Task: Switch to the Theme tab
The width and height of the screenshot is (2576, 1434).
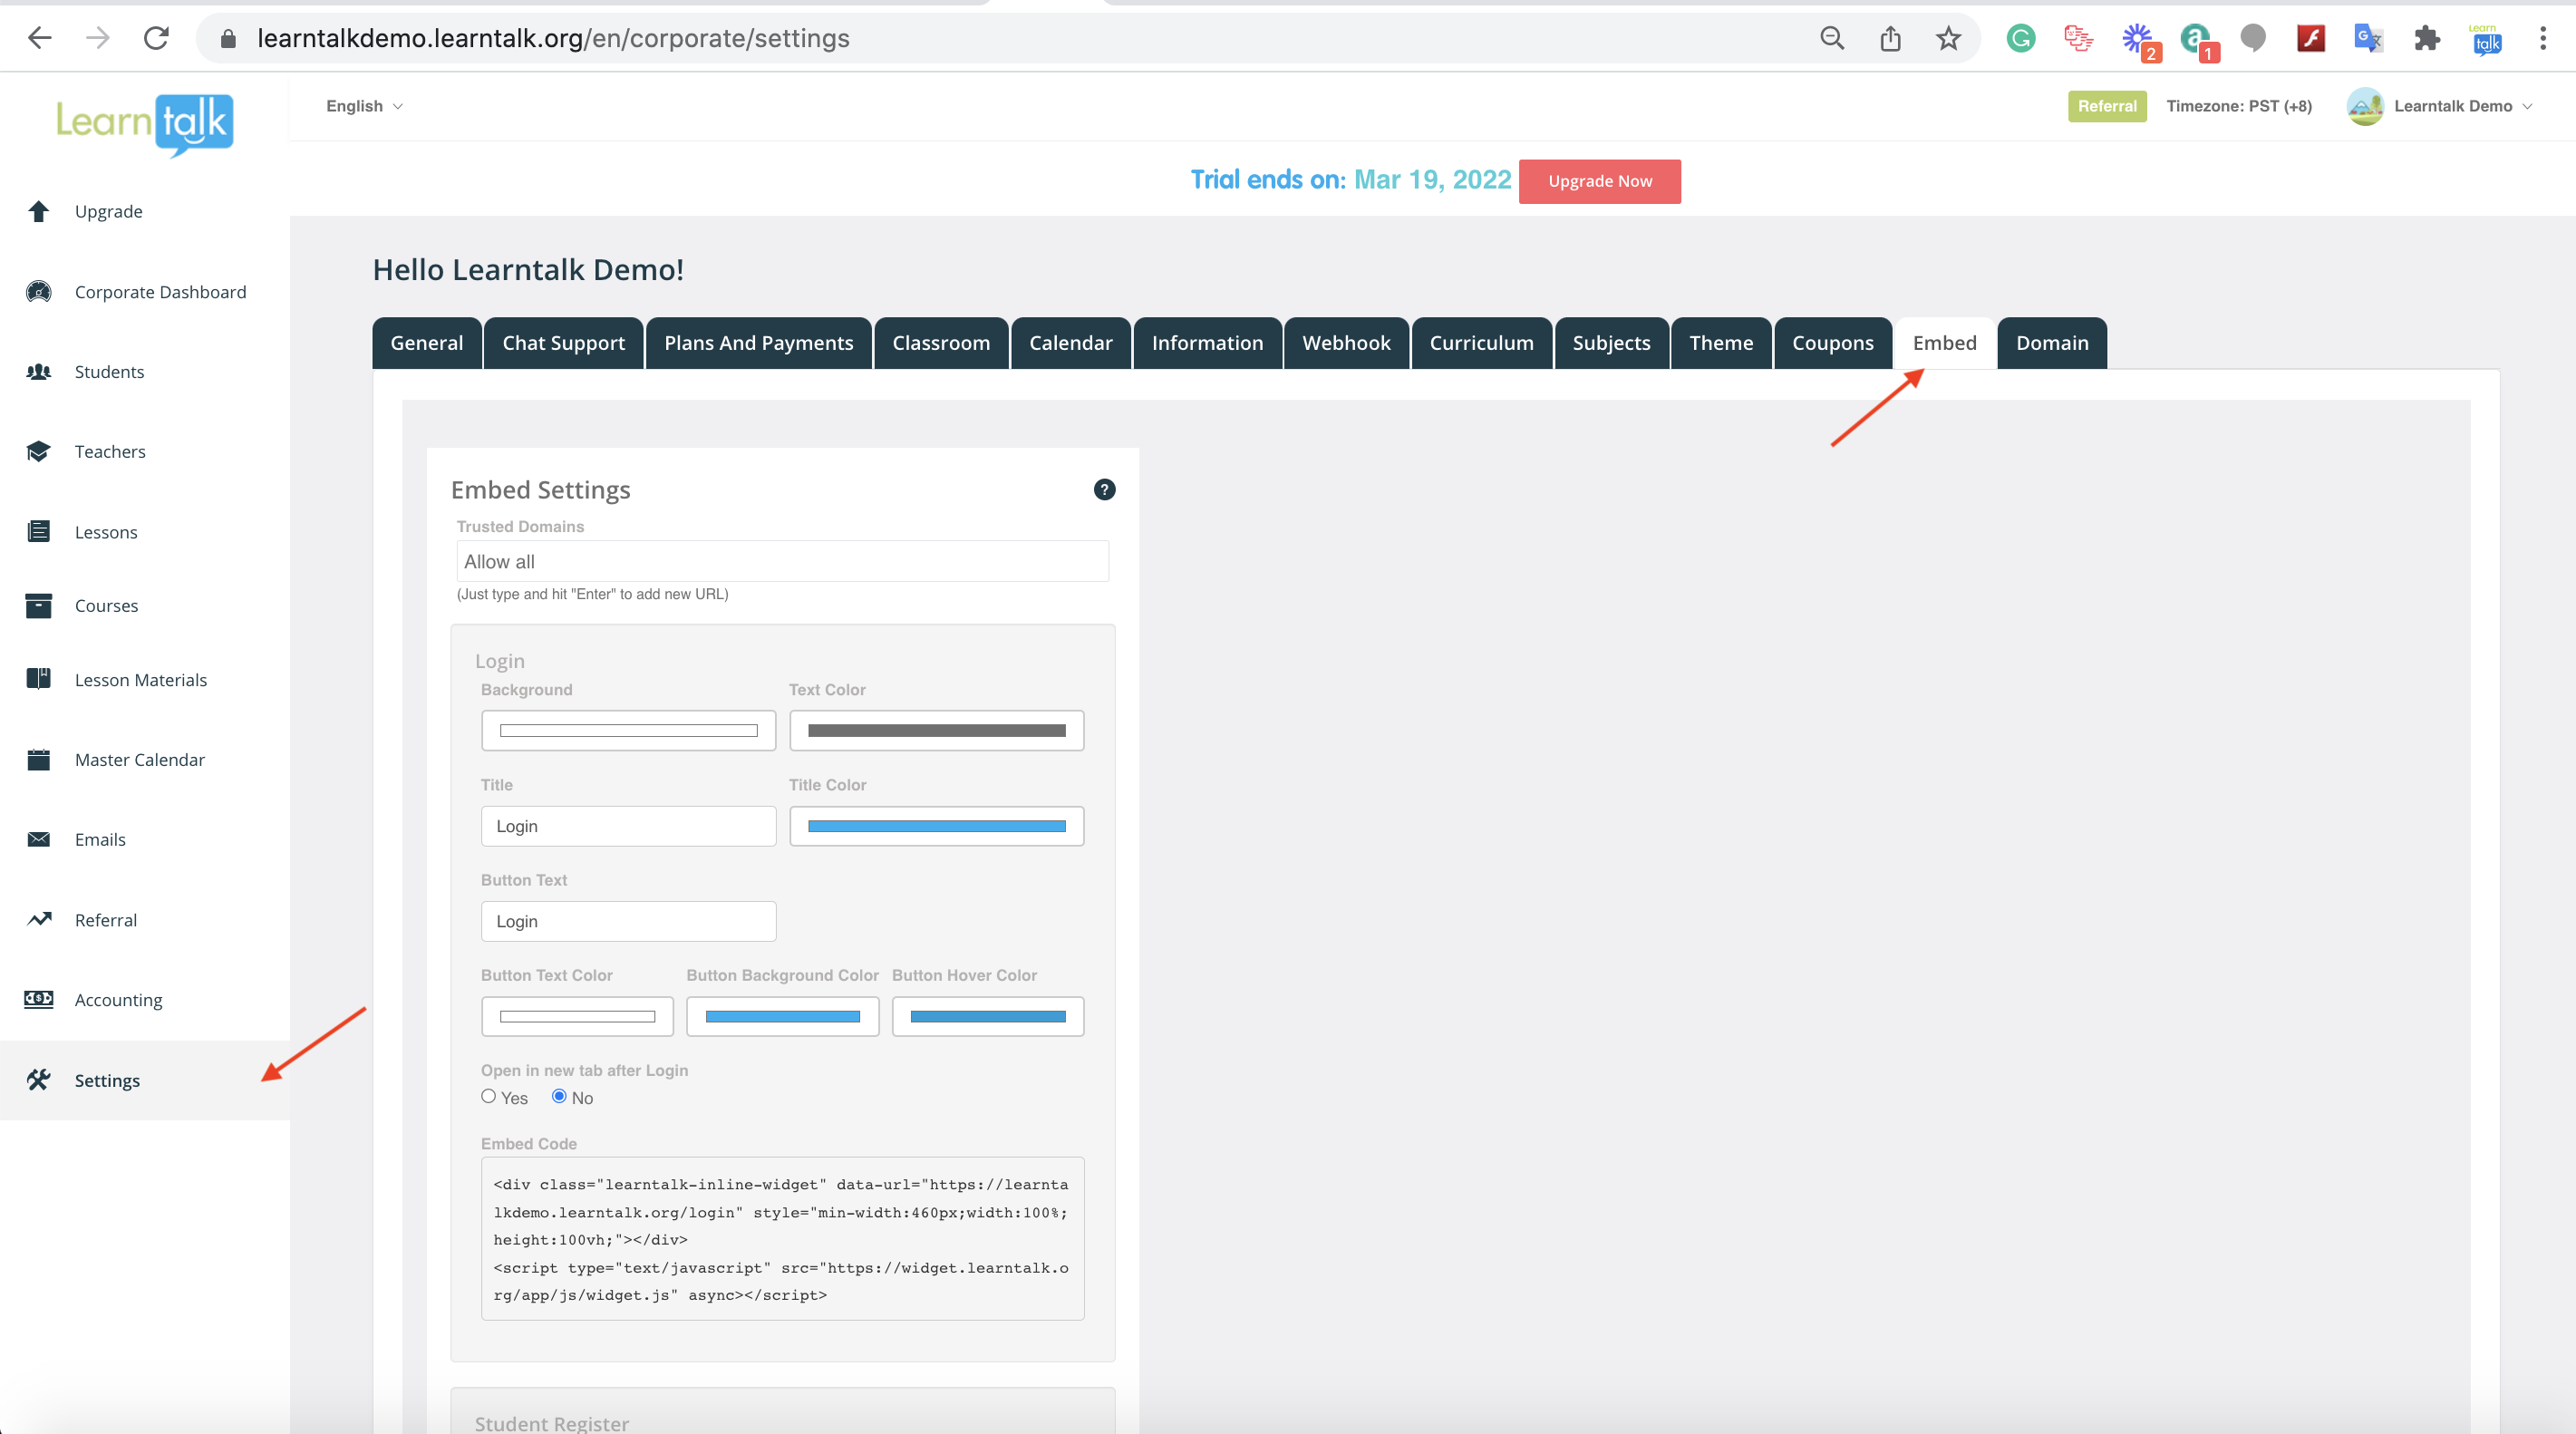Action: click(x=1720, y=343)
